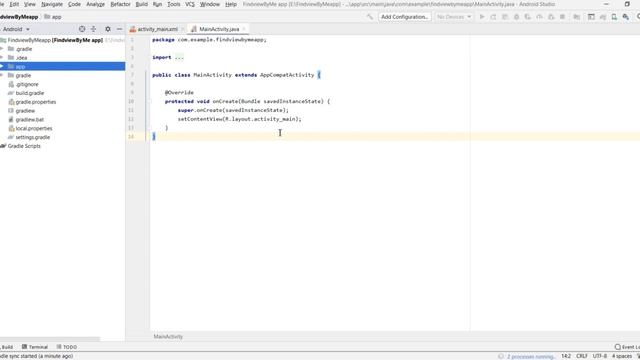Click the UTF-8 encoding status entry
This screenshot has width=640, height=360.
tap(600, 356)
